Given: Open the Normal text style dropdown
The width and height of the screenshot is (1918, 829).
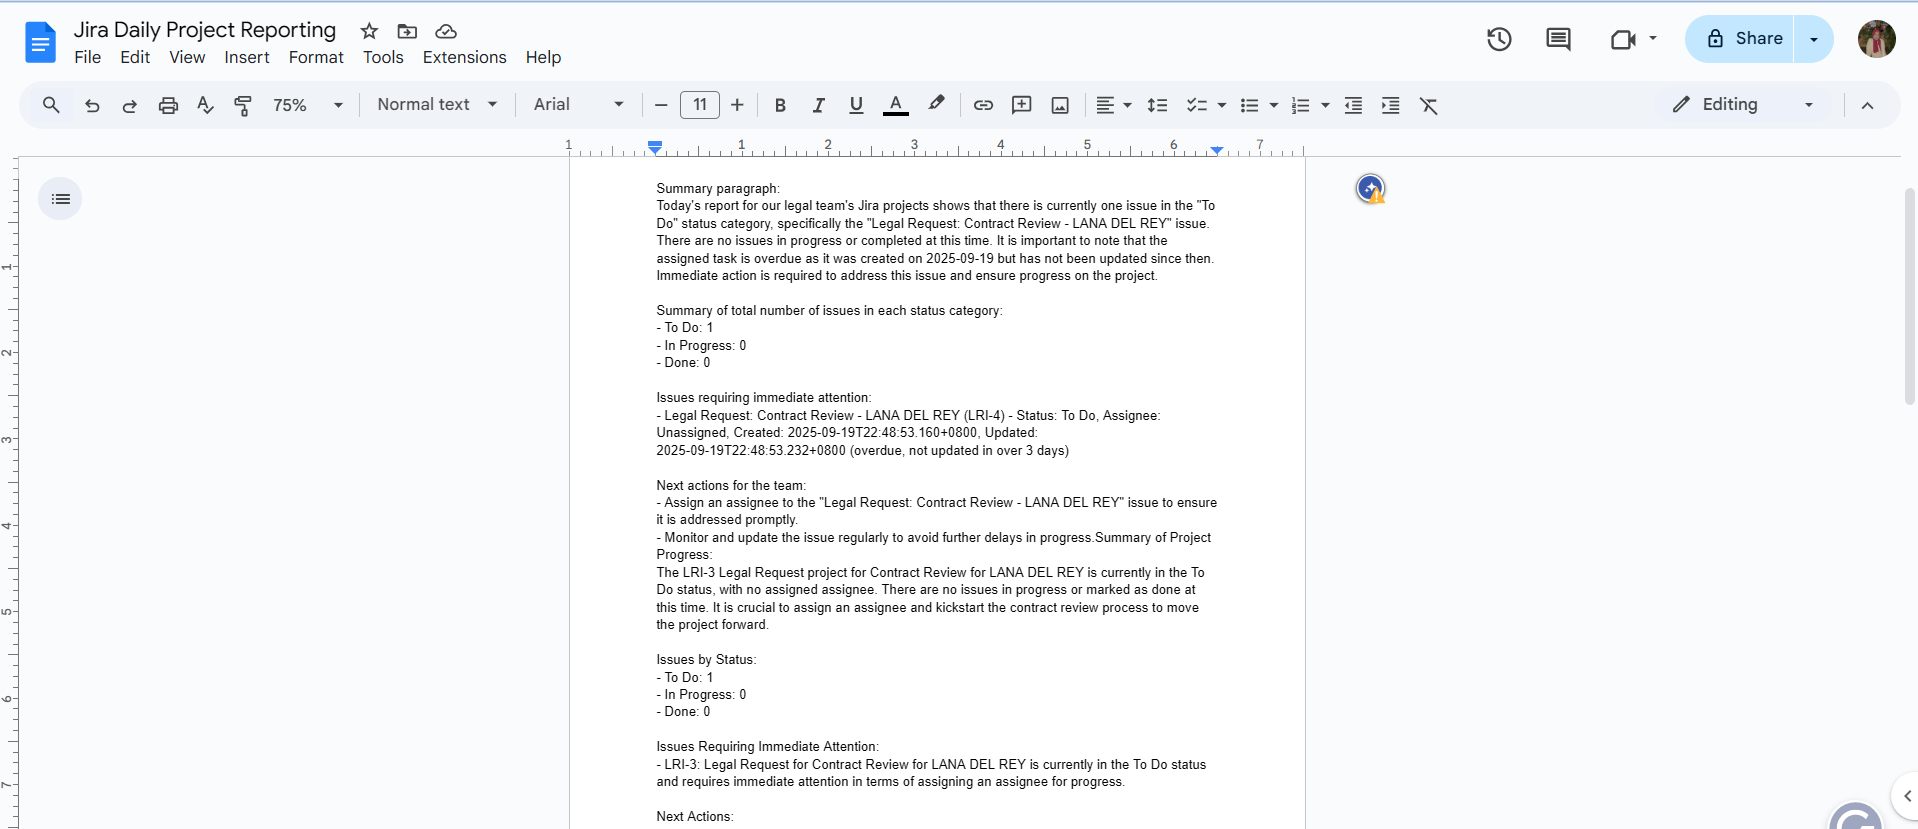Looking at the screenshot, I should [437, 105].
